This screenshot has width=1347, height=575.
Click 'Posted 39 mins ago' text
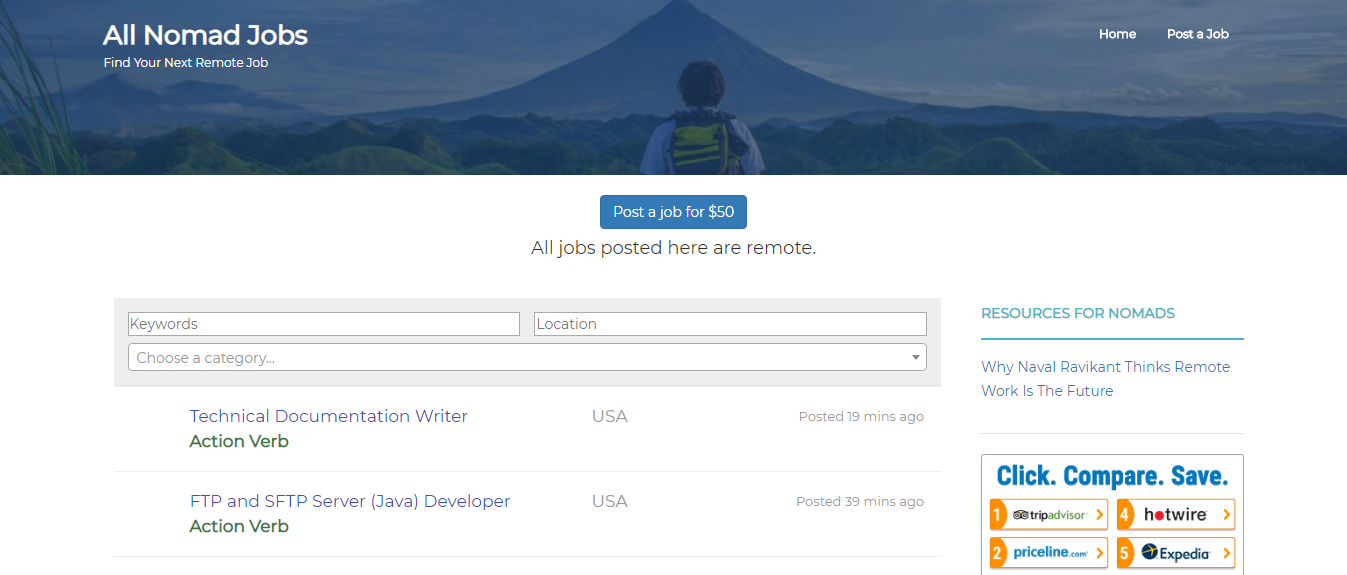click(860, 501)
